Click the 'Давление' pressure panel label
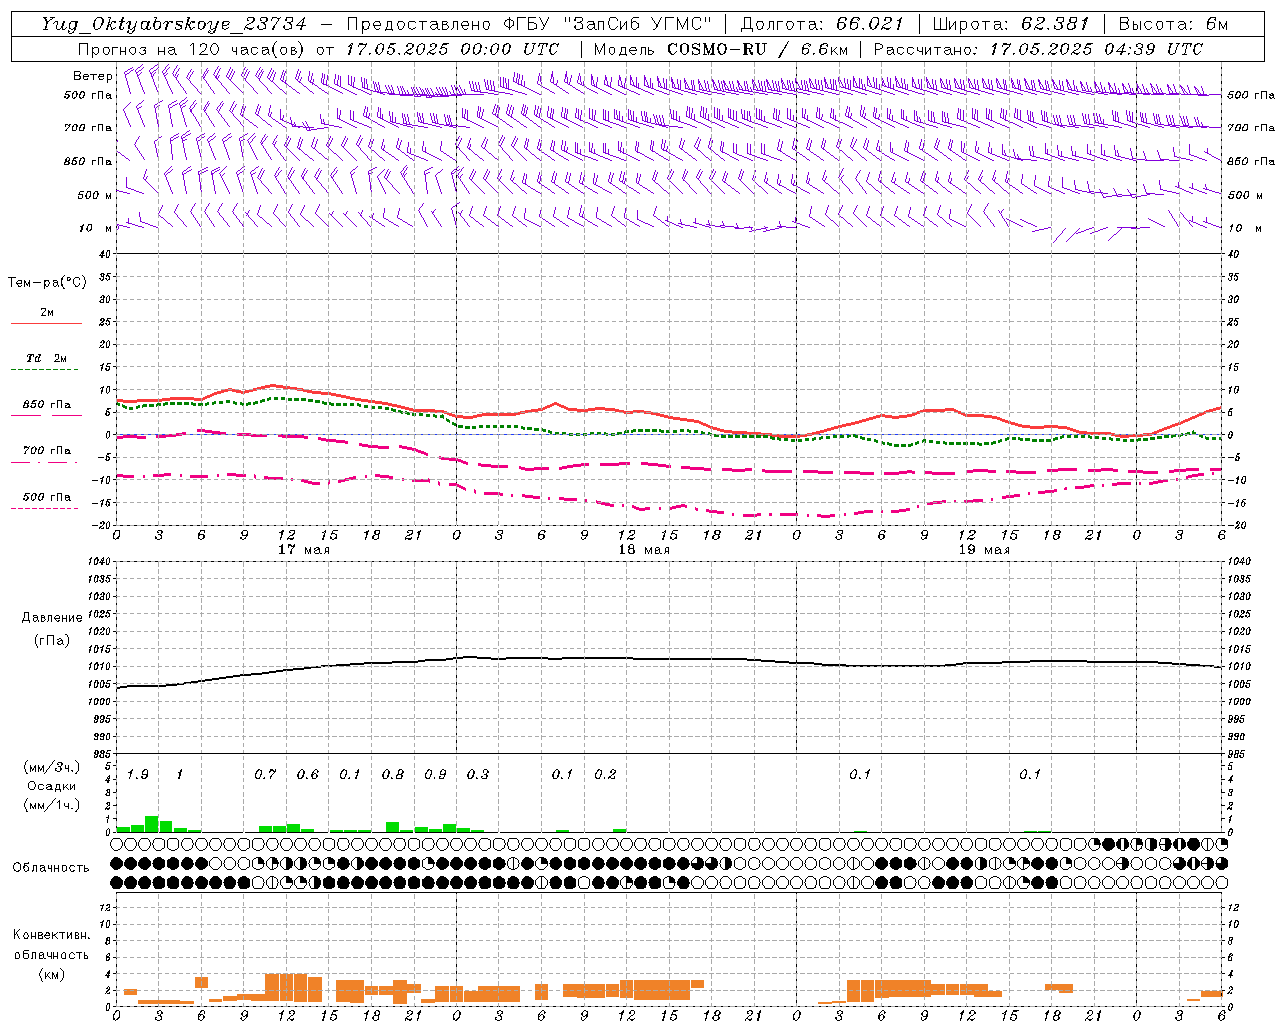 (x=52, y=618)
